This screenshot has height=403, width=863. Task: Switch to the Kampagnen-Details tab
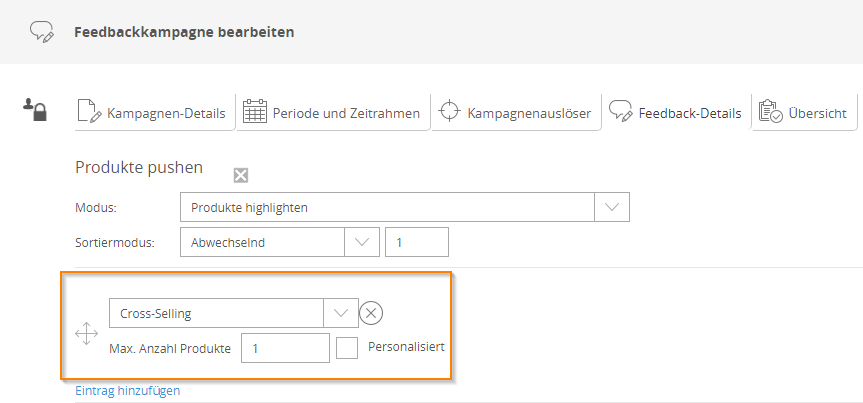coord(155,112)
